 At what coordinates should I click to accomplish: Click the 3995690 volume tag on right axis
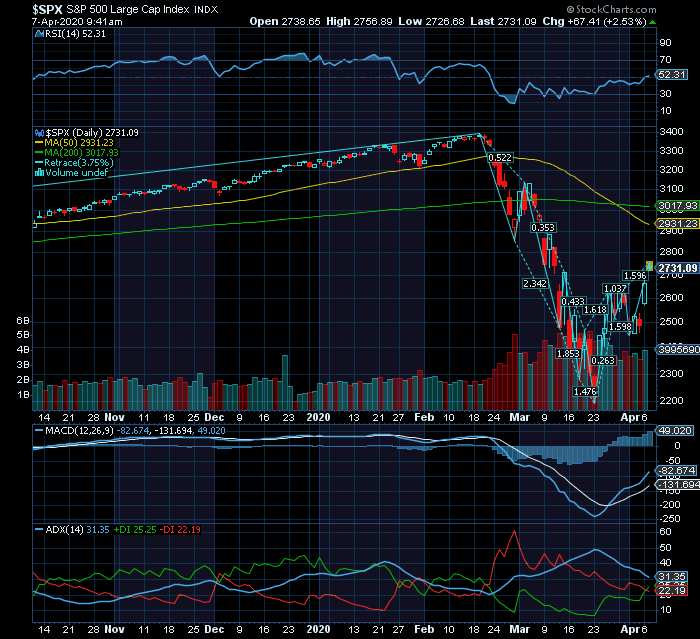(677, 349)
